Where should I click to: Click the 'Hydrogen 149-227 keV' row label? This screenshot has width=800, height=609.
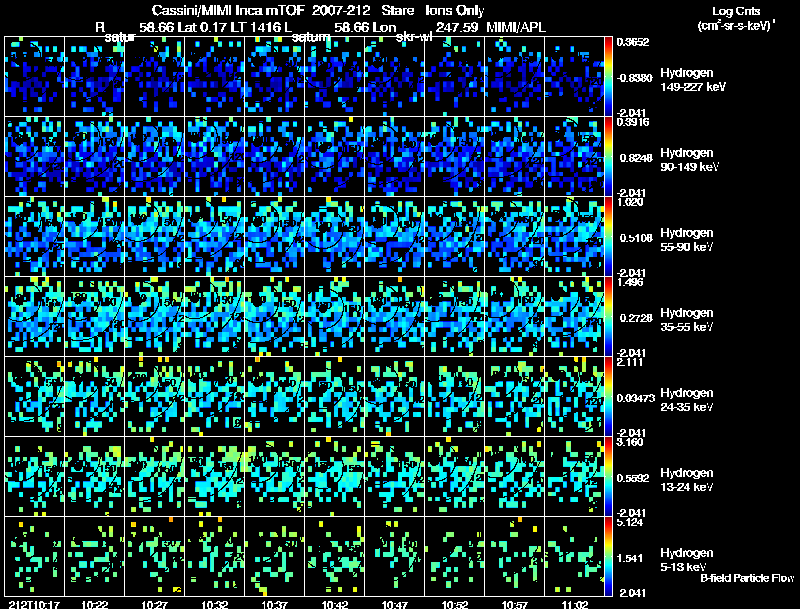(x=692, y=80)
